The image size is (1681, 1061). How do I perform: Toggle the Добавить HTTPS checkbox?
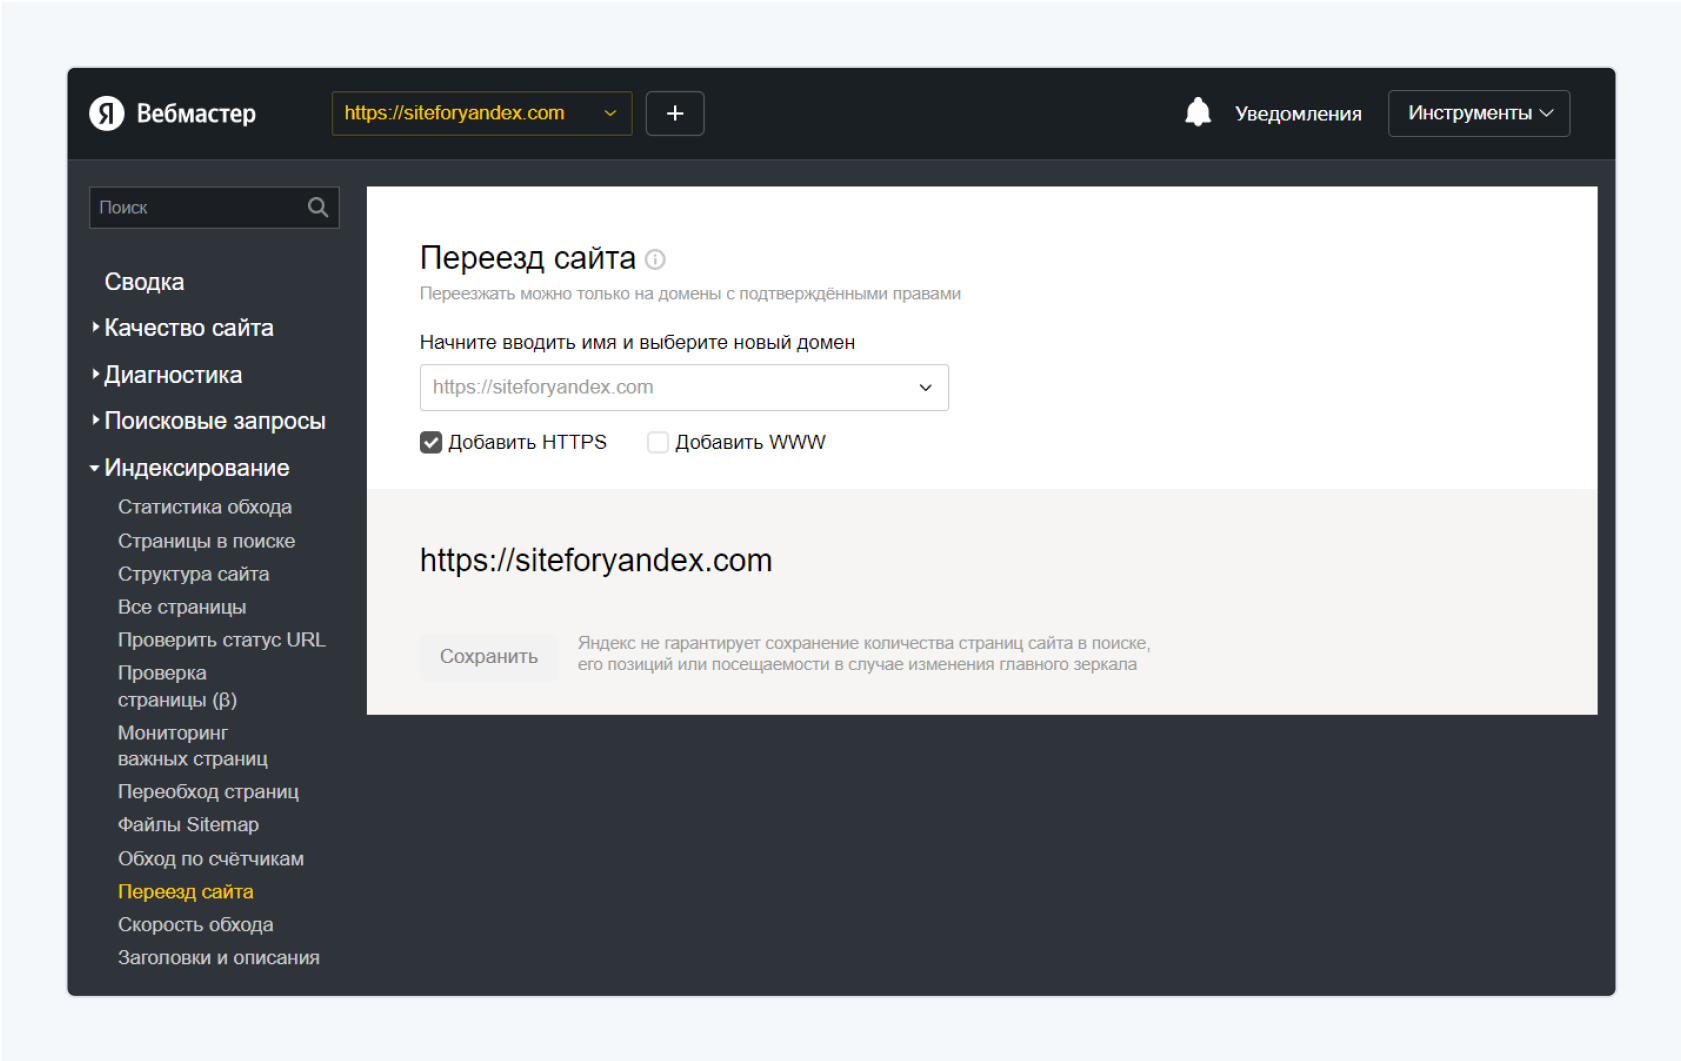[431, 442]
